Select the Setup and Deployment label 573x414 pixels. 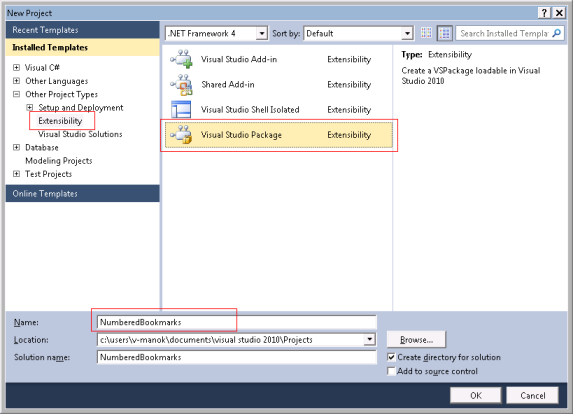[x=81, y=107]
